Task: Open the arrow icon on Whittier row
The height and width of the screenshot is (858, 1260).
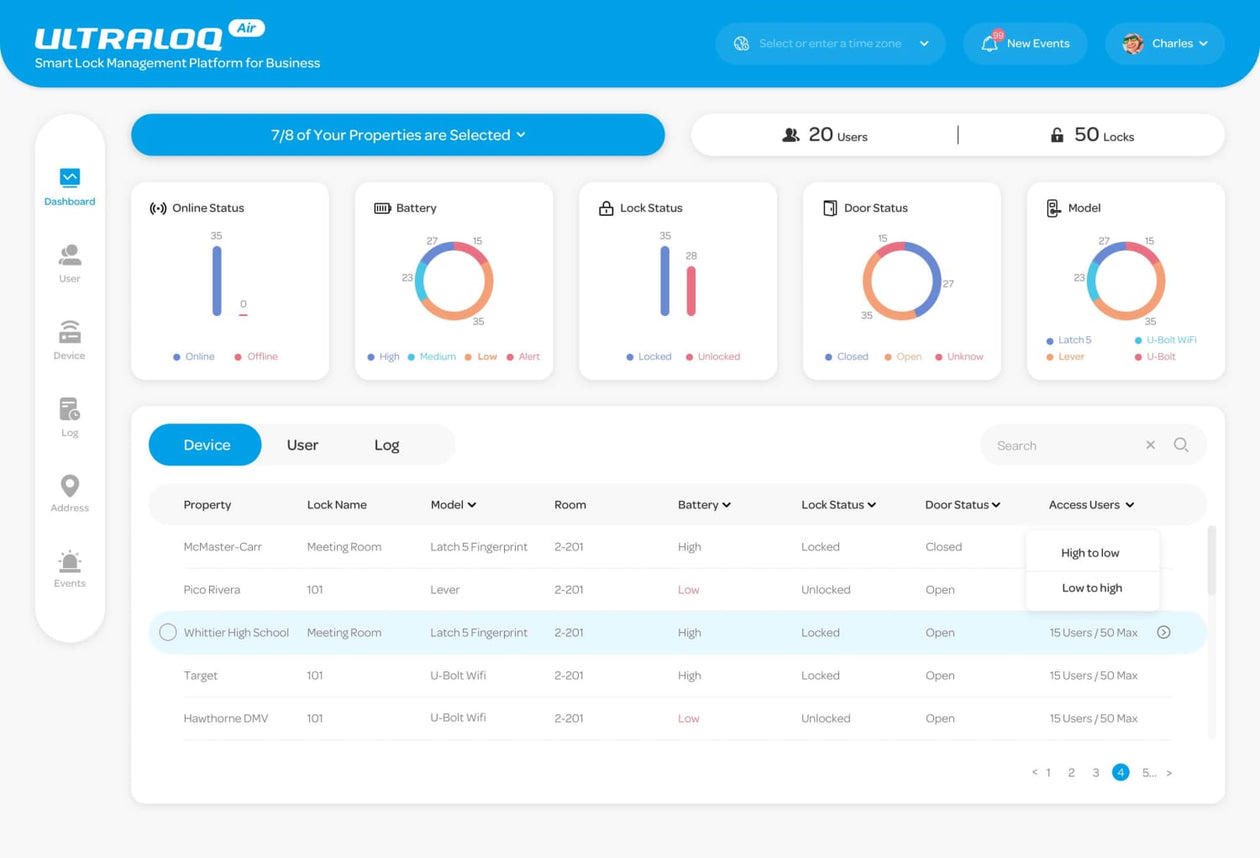Action: point(1163,632)
